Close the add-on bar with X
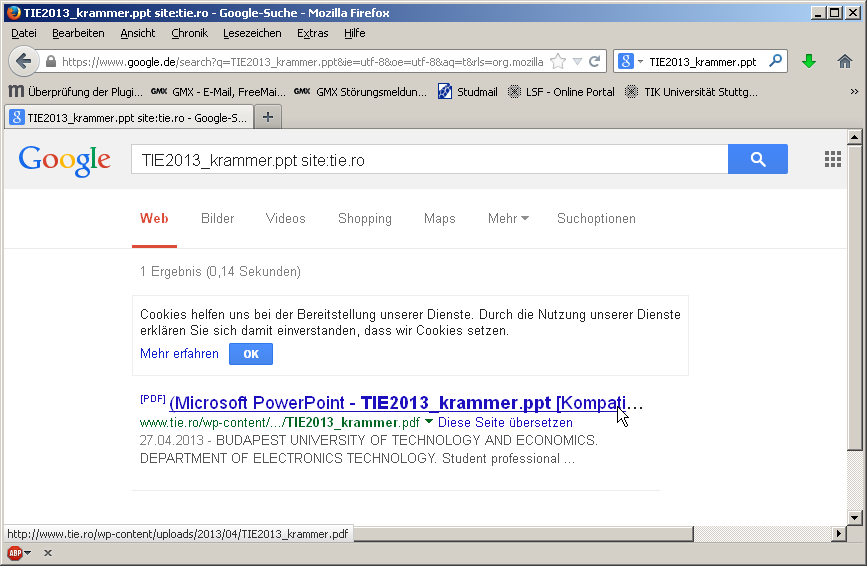 tap(48, 553)
